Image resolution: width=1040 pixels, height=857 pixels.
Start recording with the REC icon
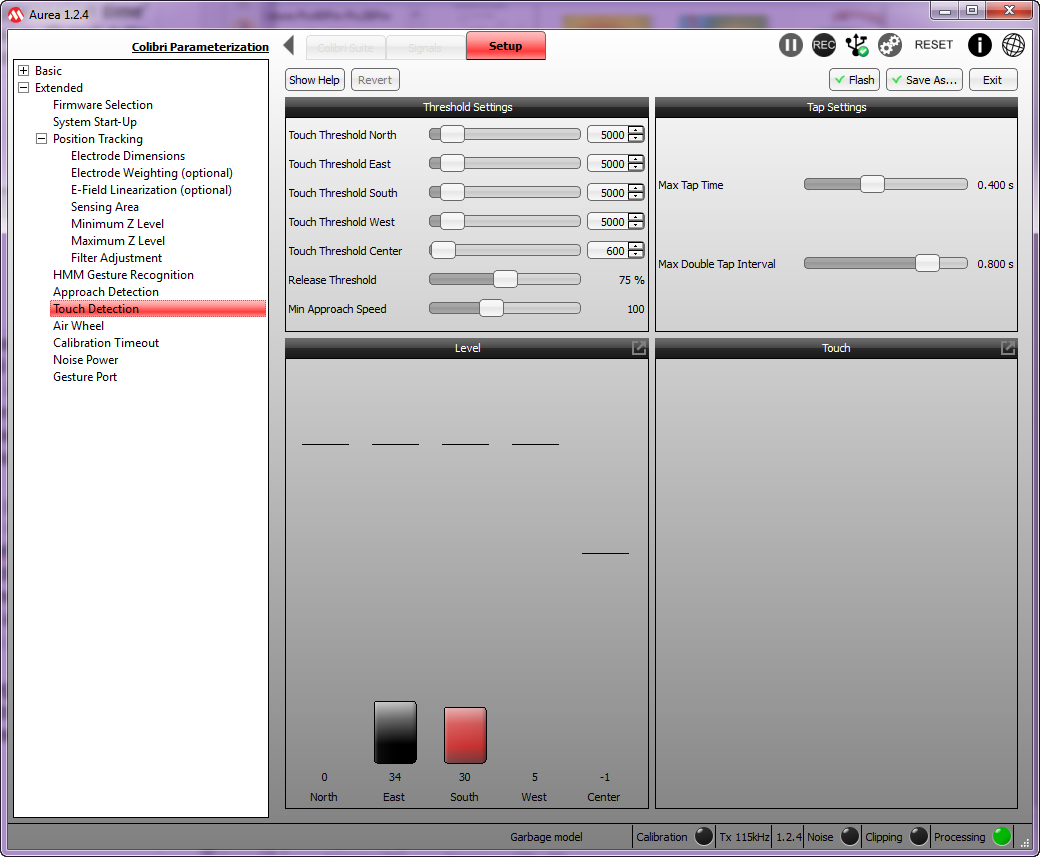824,45
